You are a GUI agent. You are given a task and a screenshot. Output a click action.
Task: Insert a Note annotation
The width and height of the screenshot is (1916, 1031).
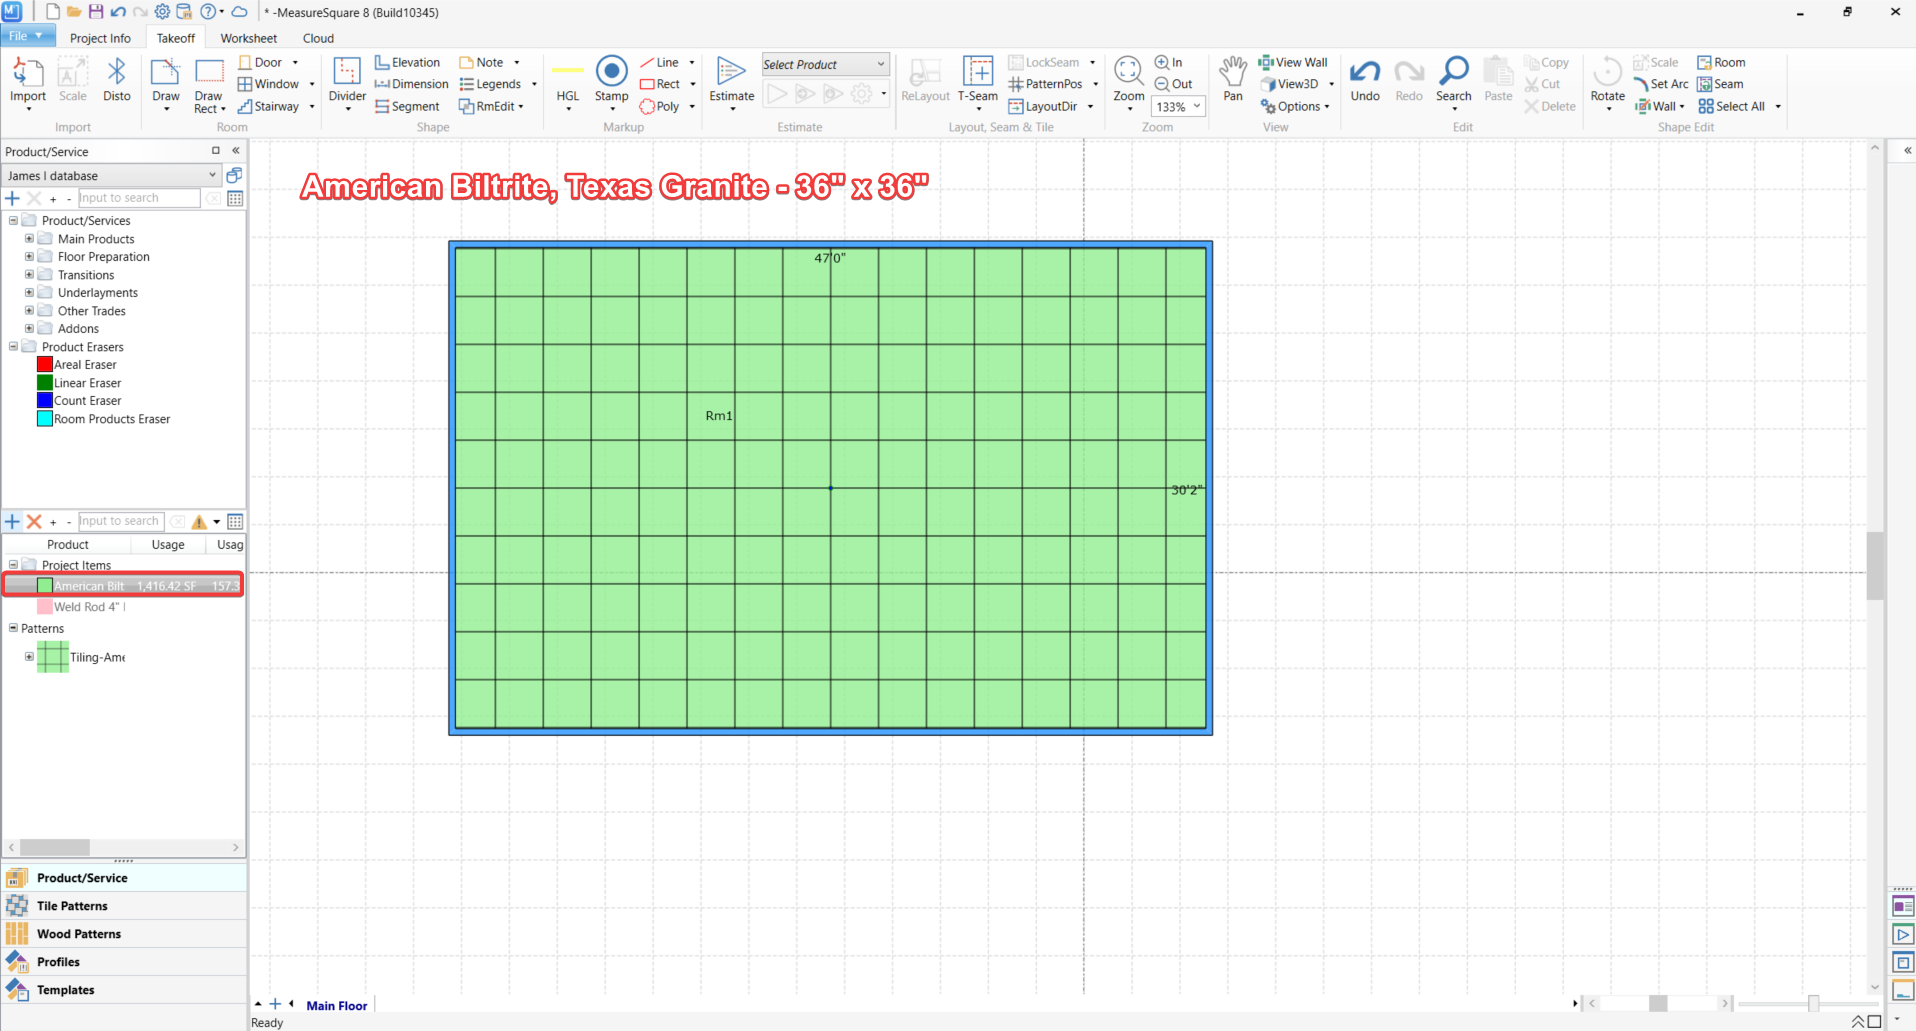click(x=482, y=62)
